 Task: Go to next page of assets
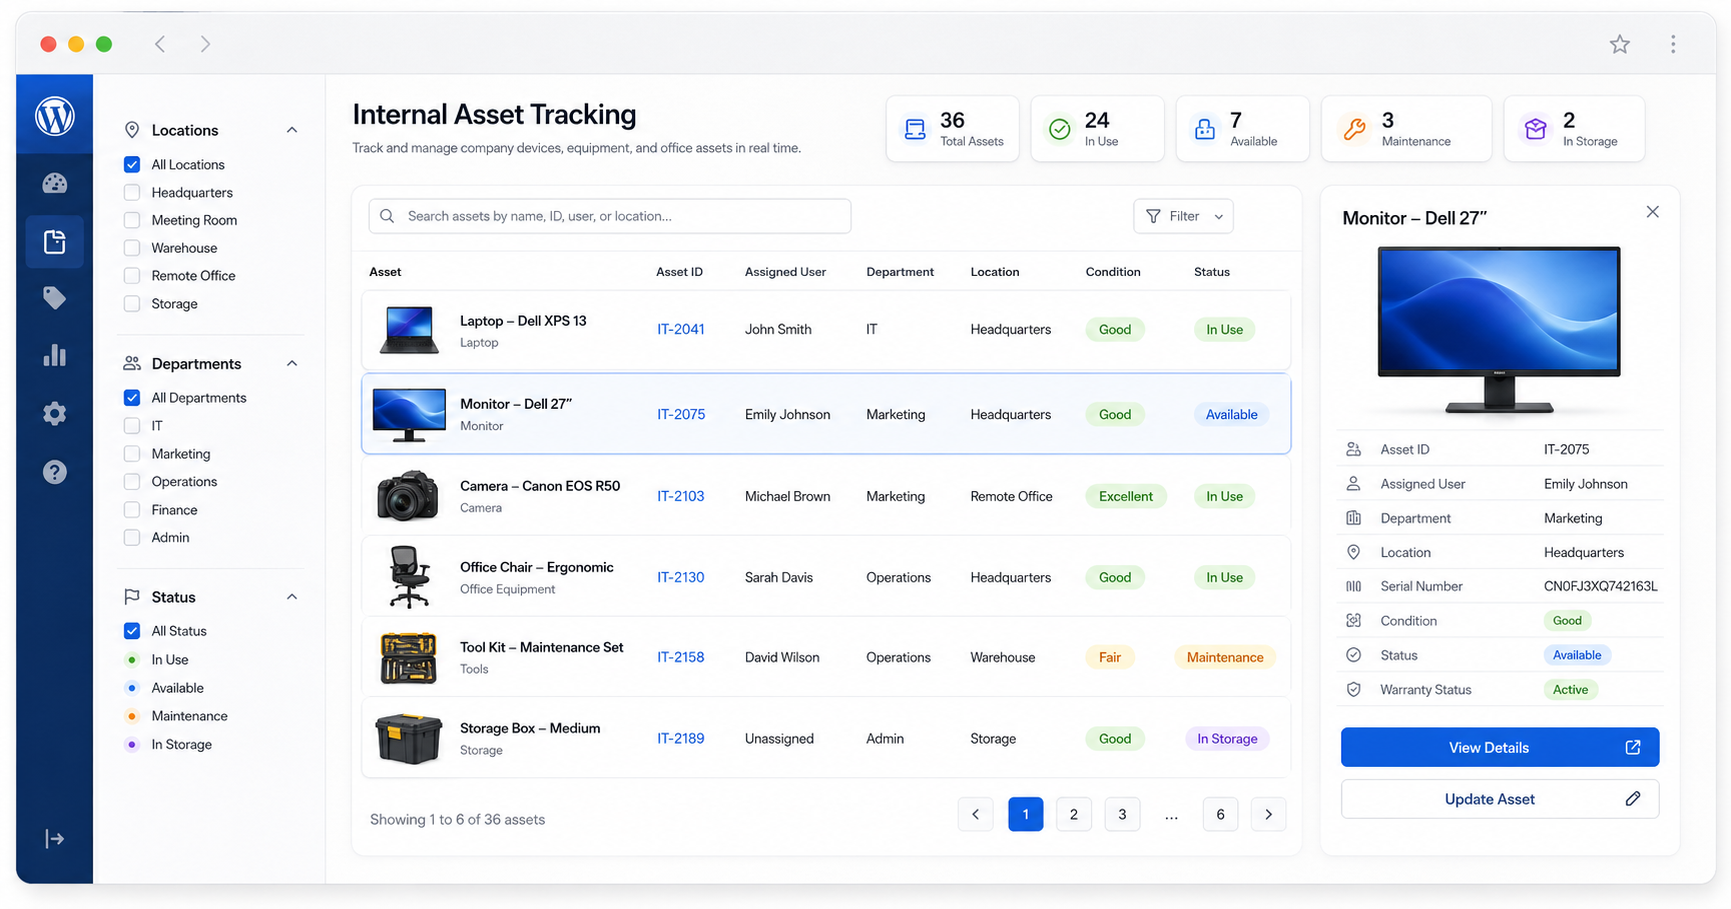coord(1268,814)
